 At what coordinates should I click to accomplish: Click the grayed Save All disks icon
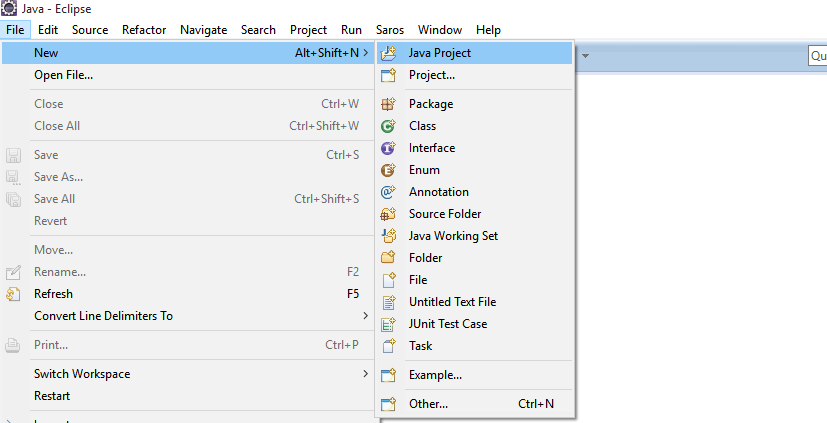[13, 199]
